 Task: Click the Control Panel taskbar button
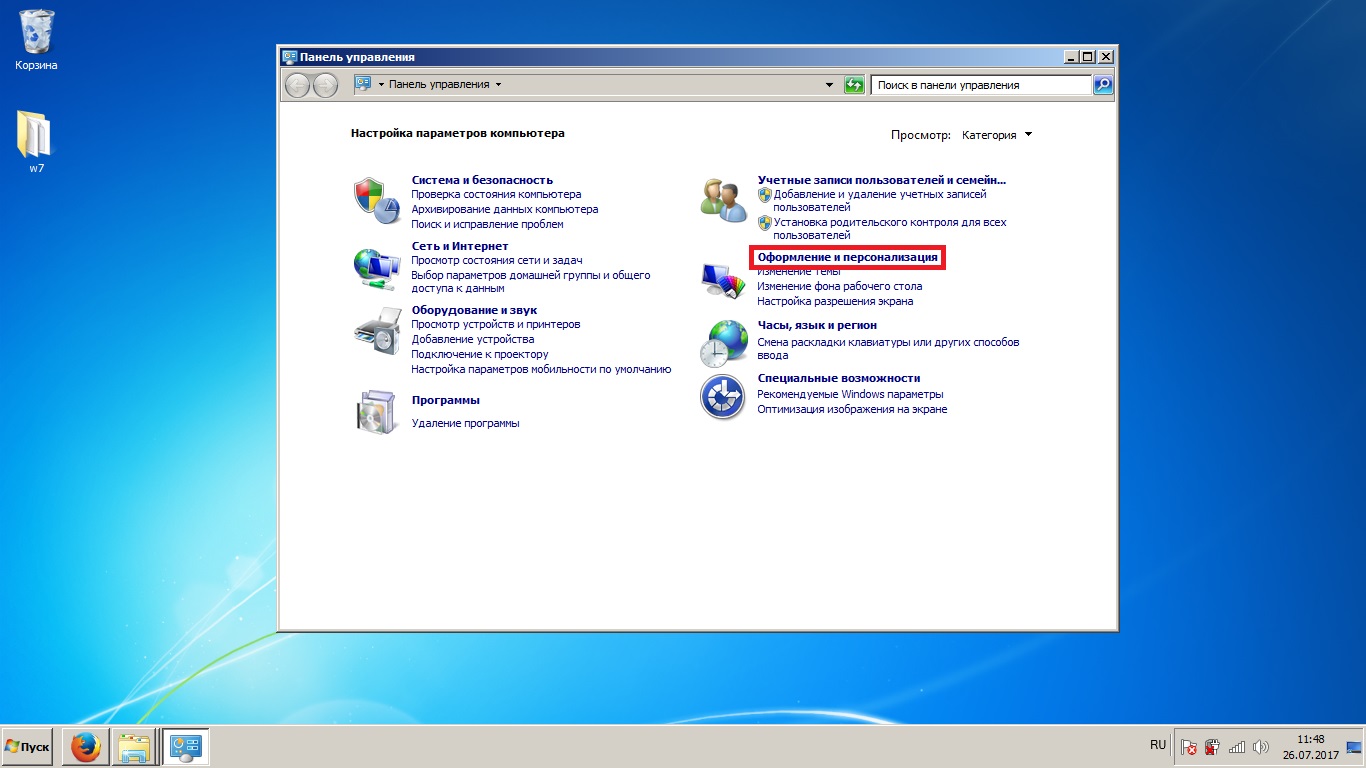tap(186, 747)
